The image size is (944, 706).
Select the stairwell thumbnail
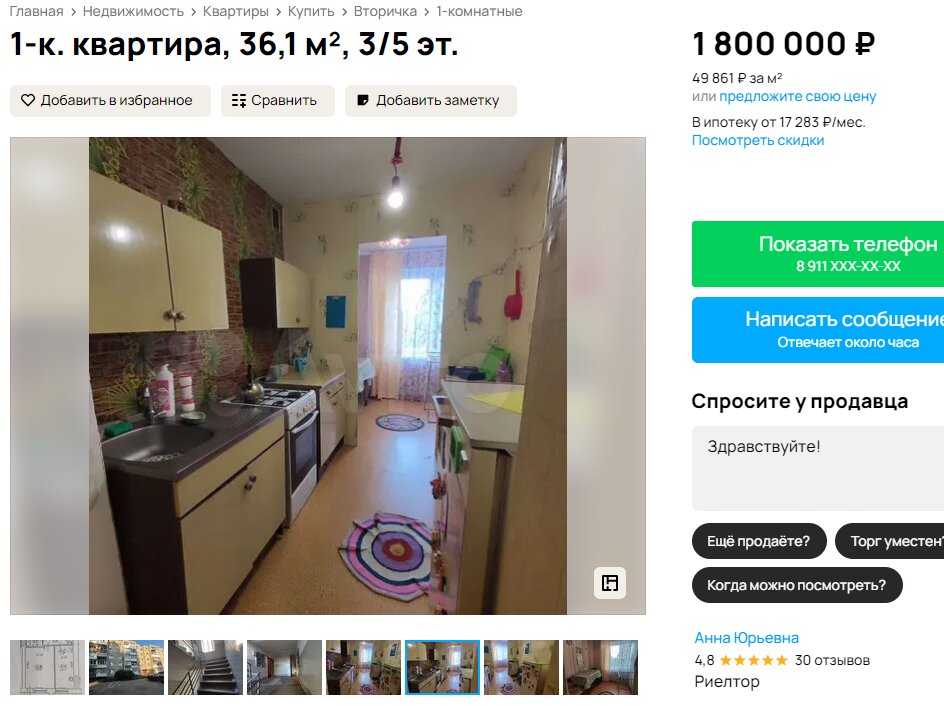tap(205, 667)
